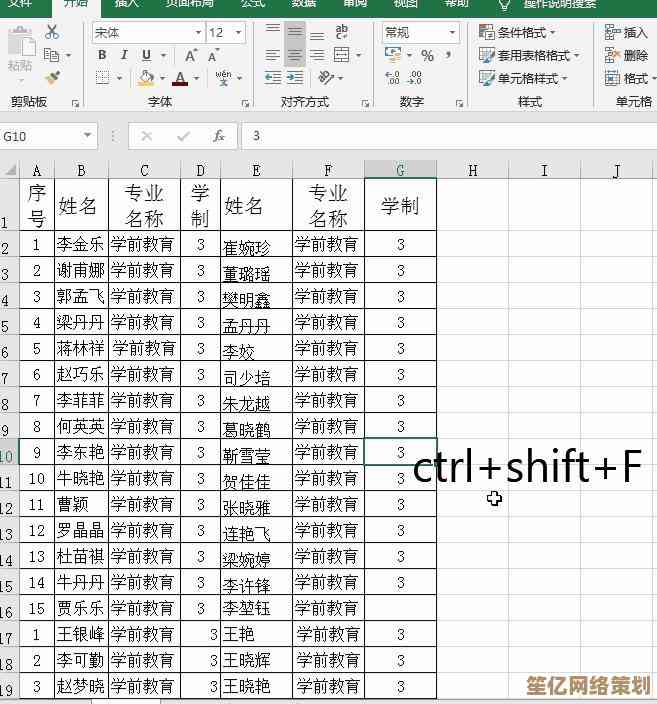Switch to the 视图 ribbon tab

click(405, 3)
